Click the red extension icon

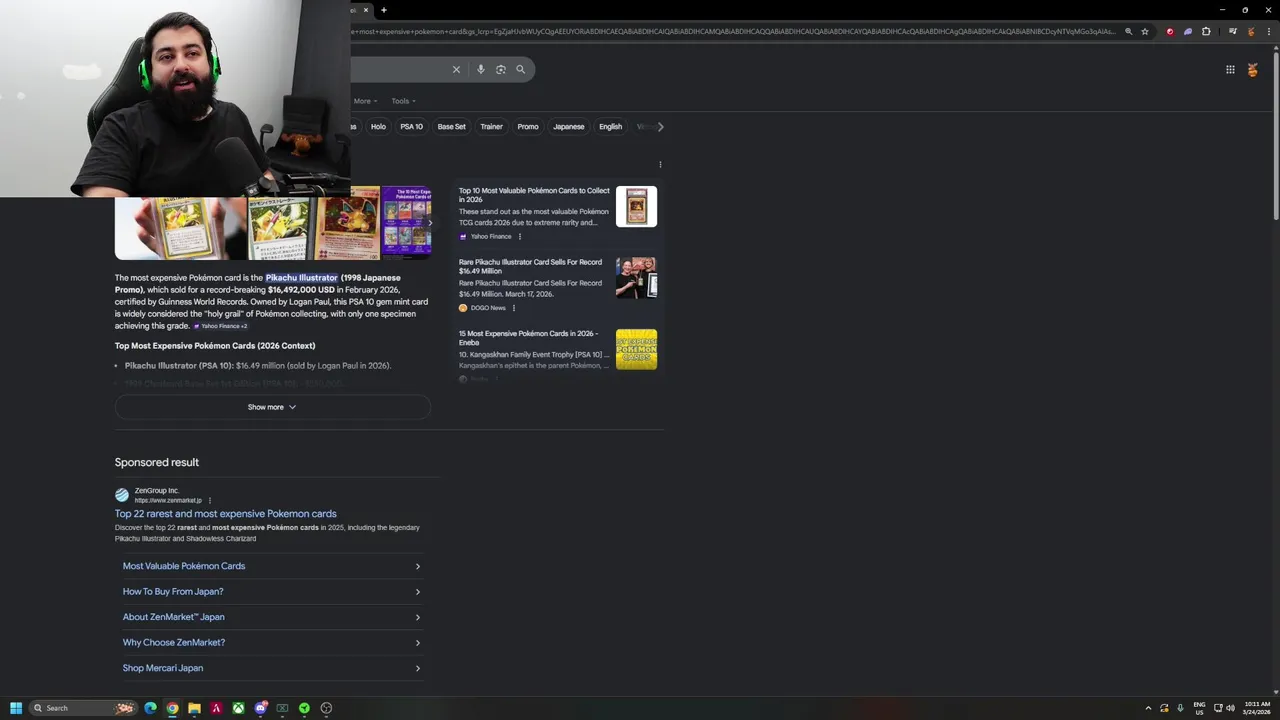click(1170, 31)
